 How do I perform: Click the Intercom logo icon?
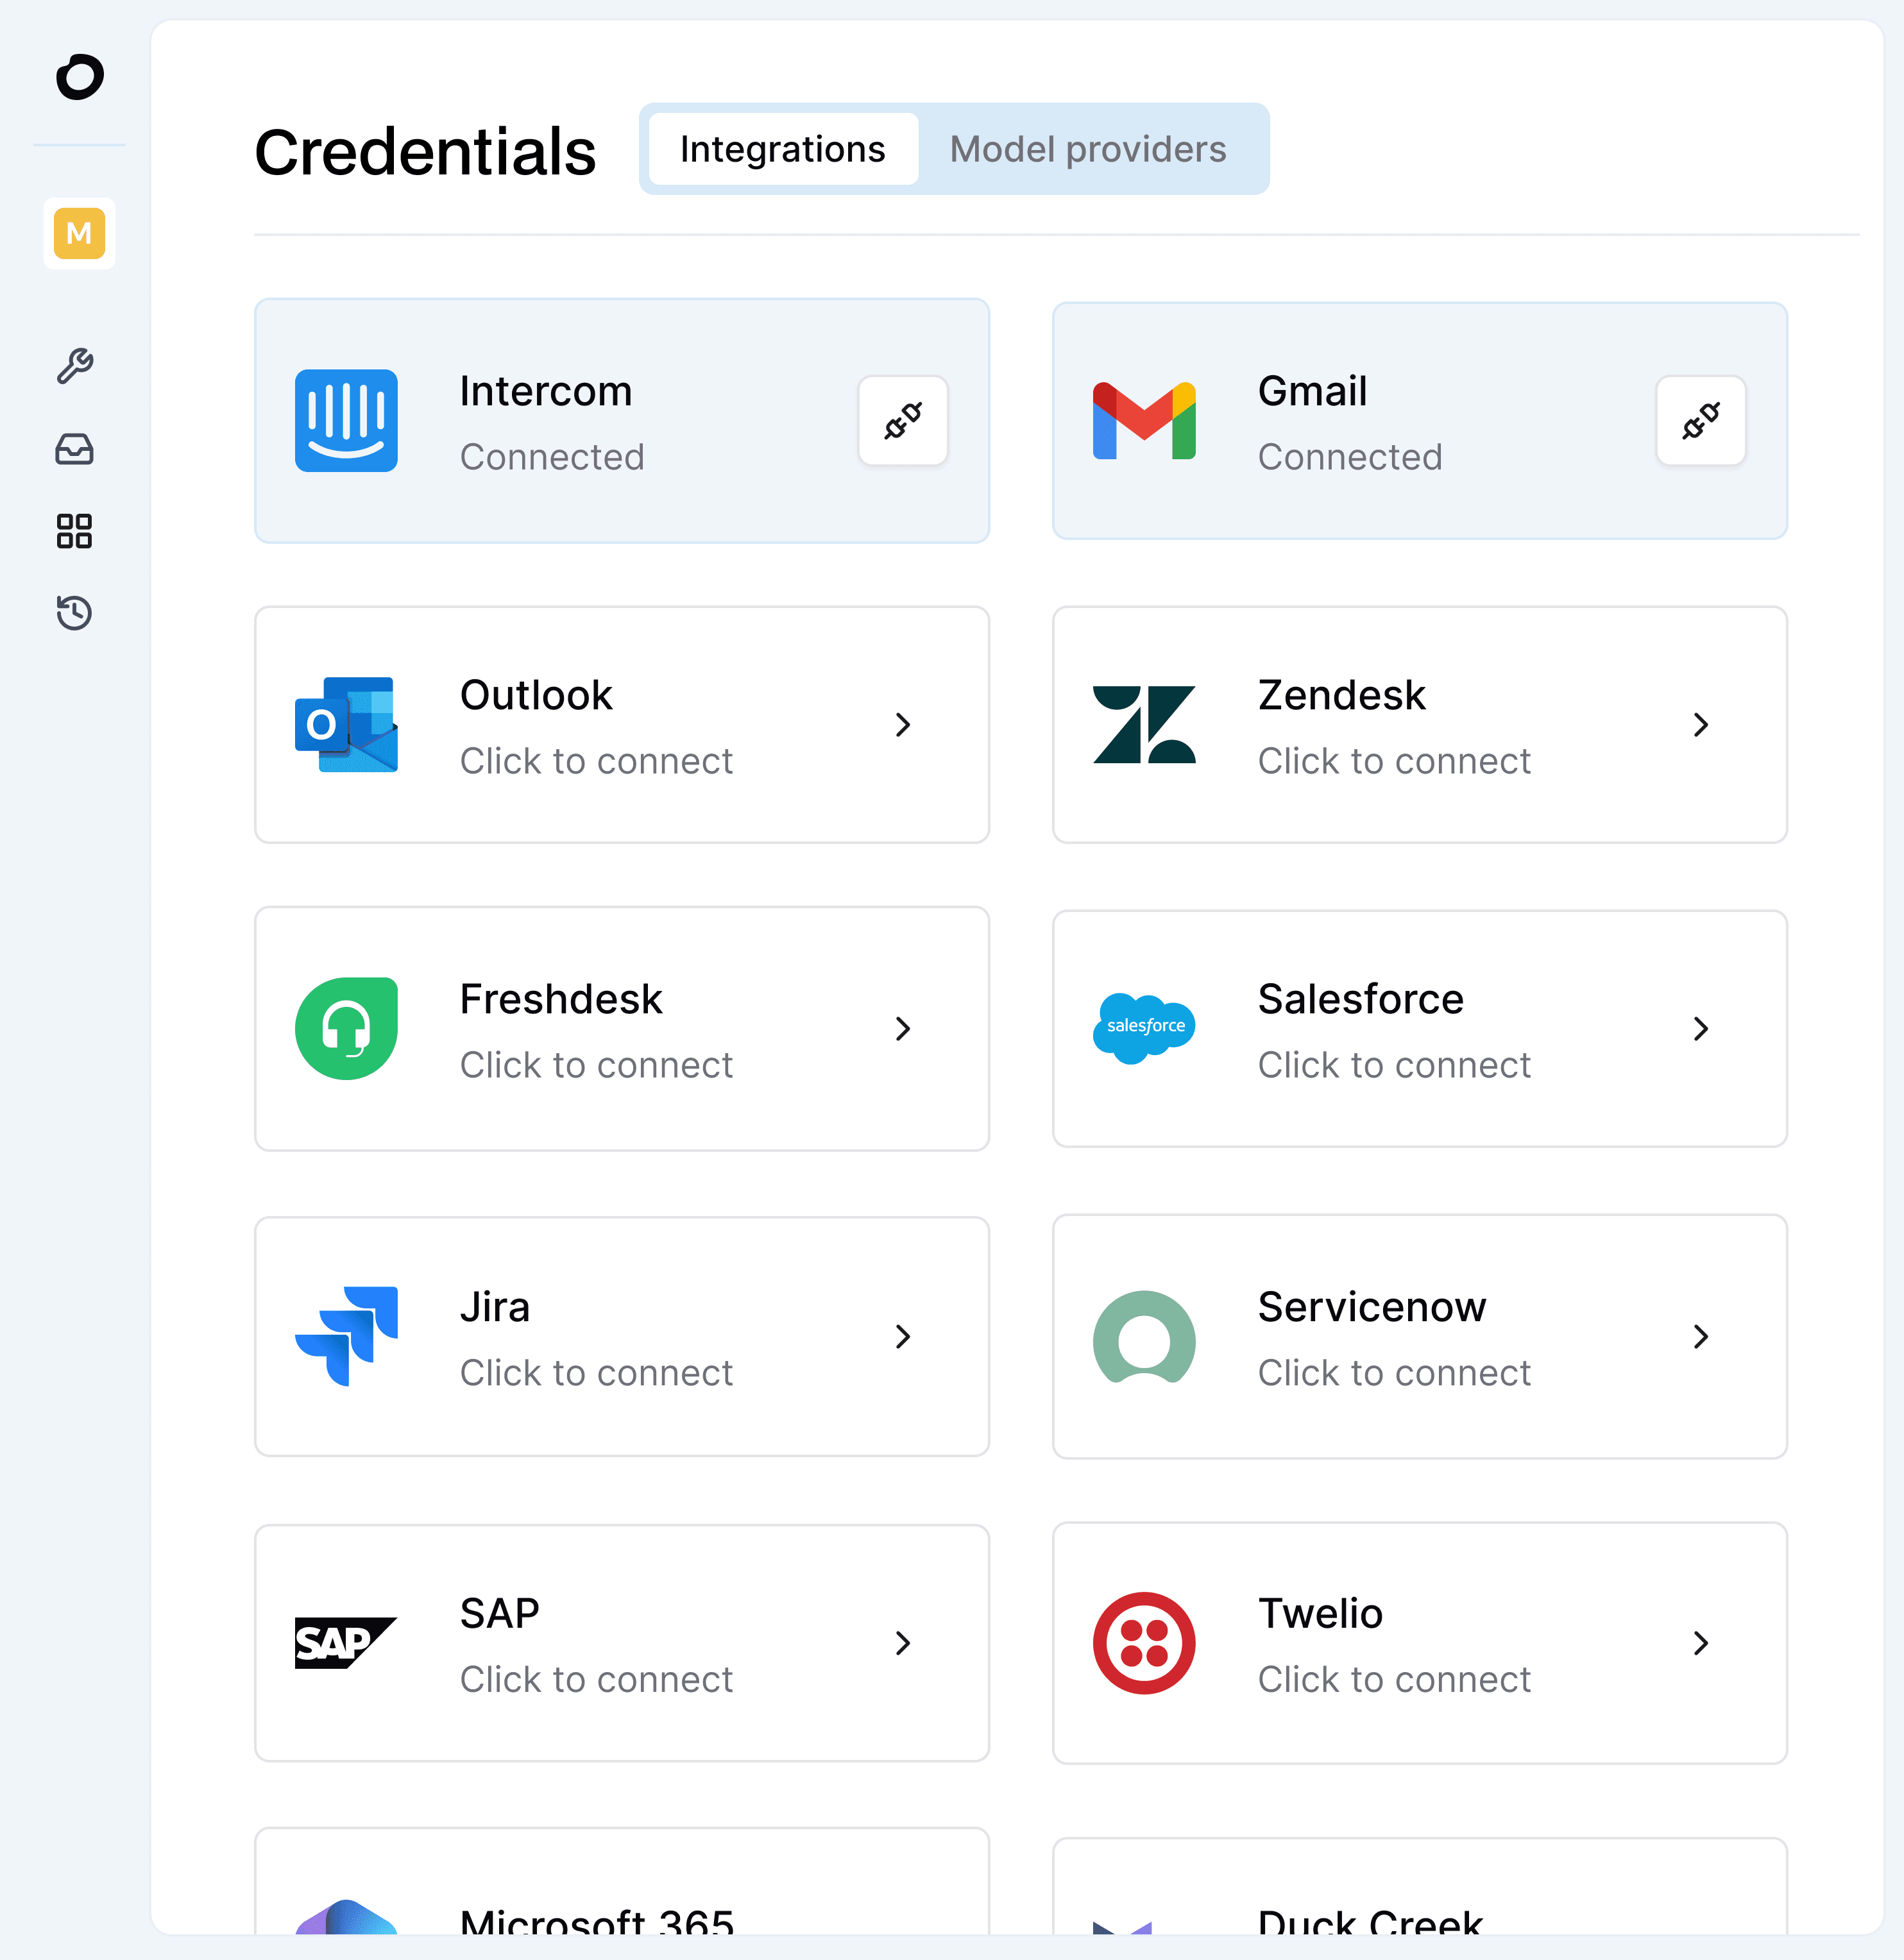[346, 421]
